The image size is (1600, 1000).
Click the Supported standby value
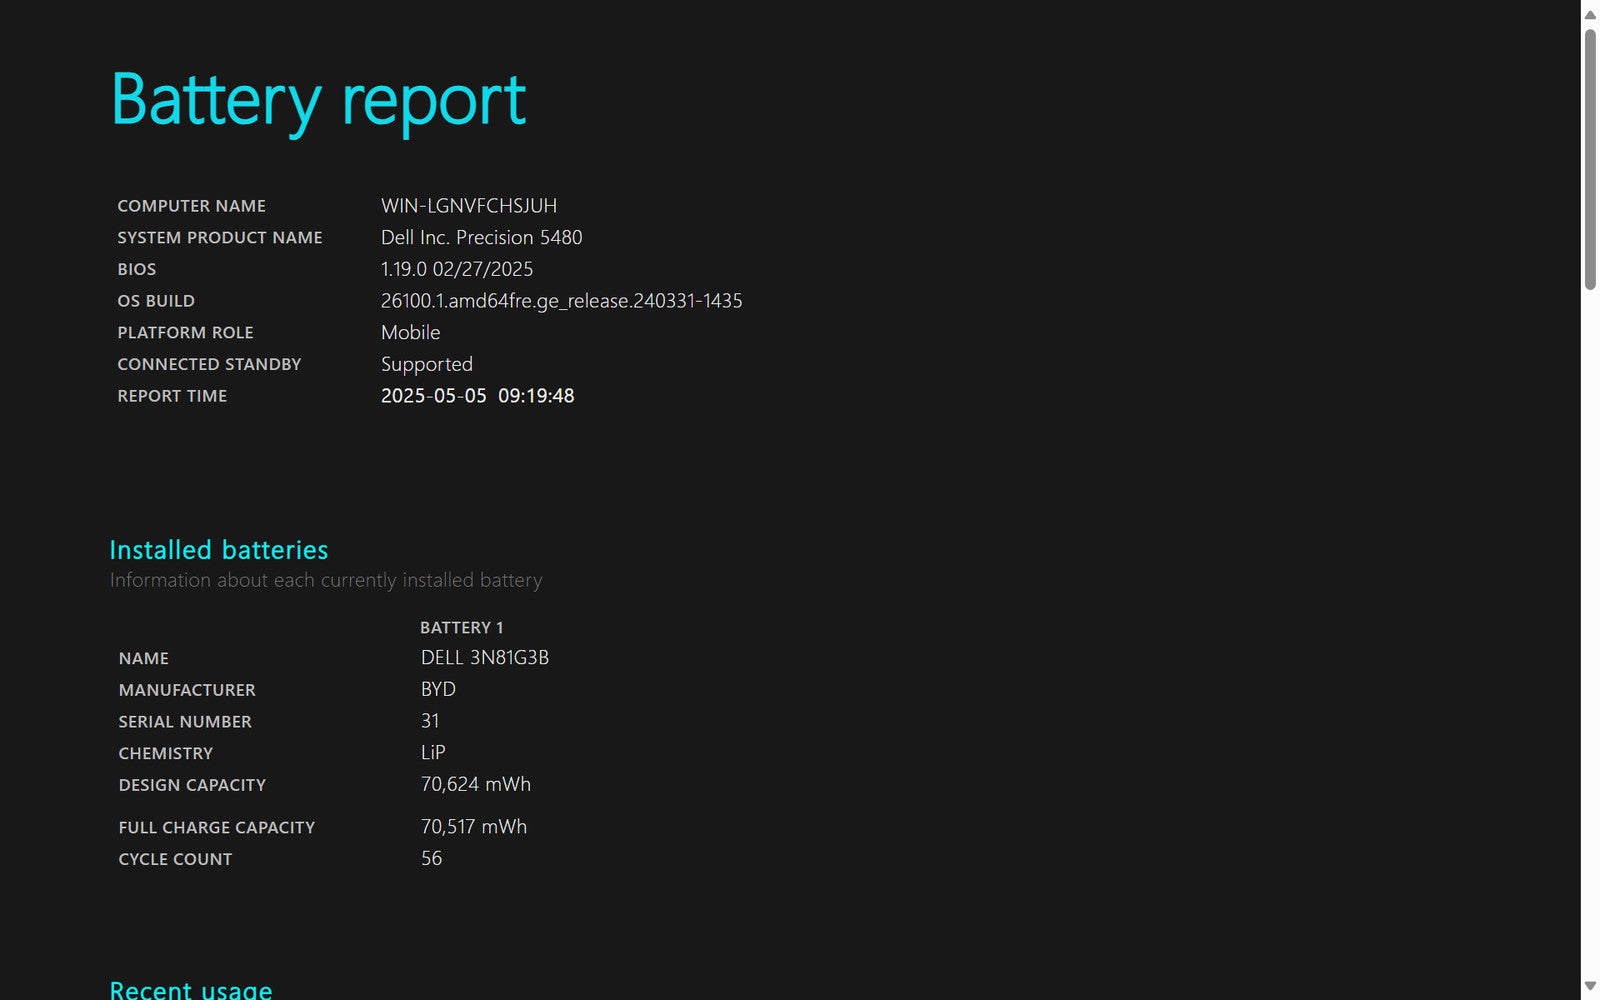pyautogui.click(x=427, y=365)
